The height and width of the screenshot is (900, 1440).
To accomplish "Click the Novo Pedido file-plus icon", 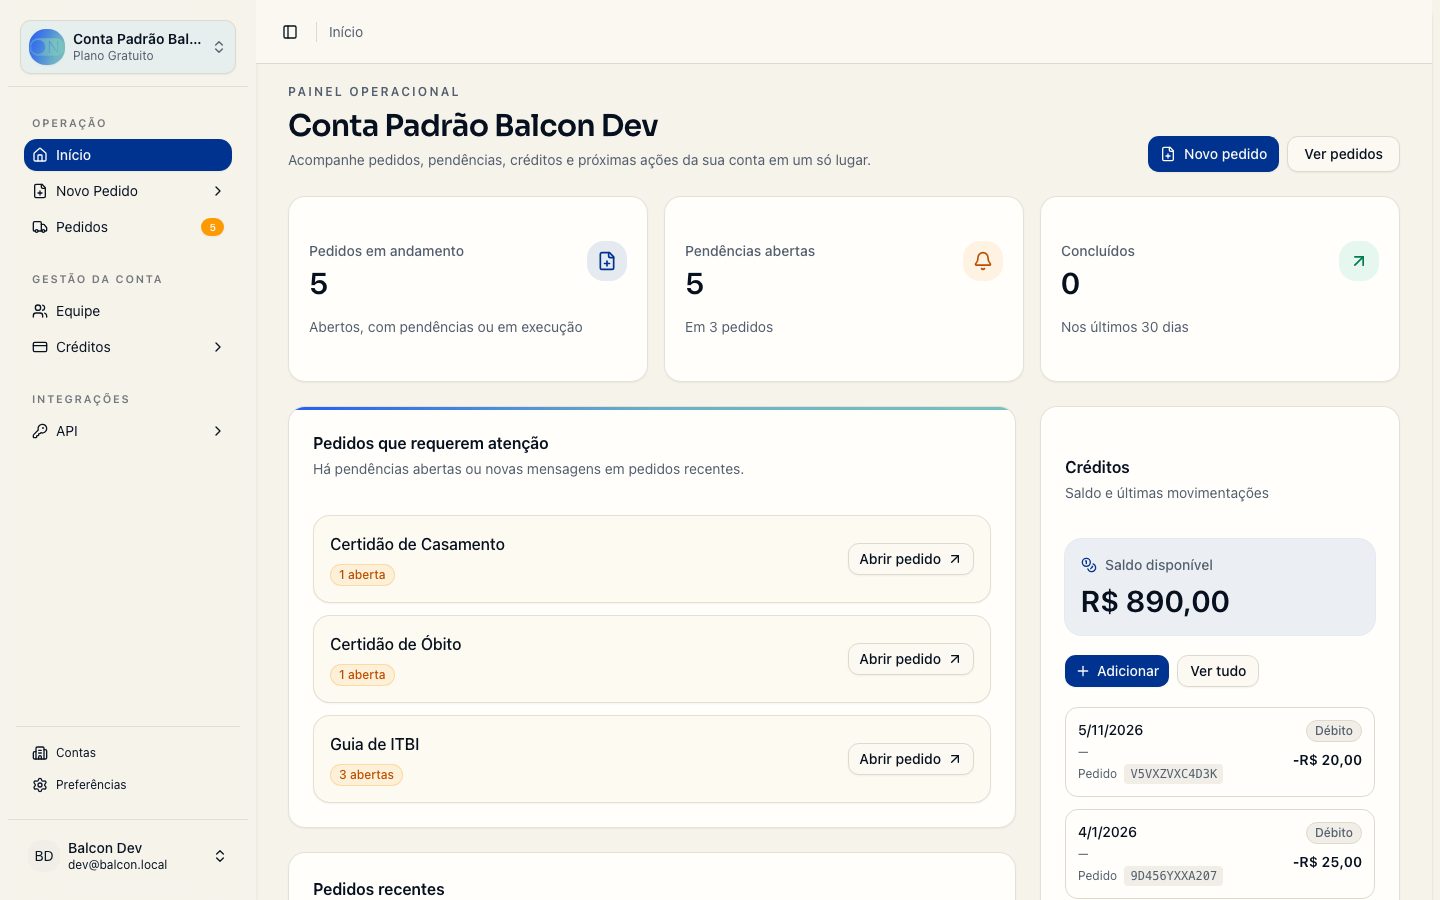I will [40, 191].
